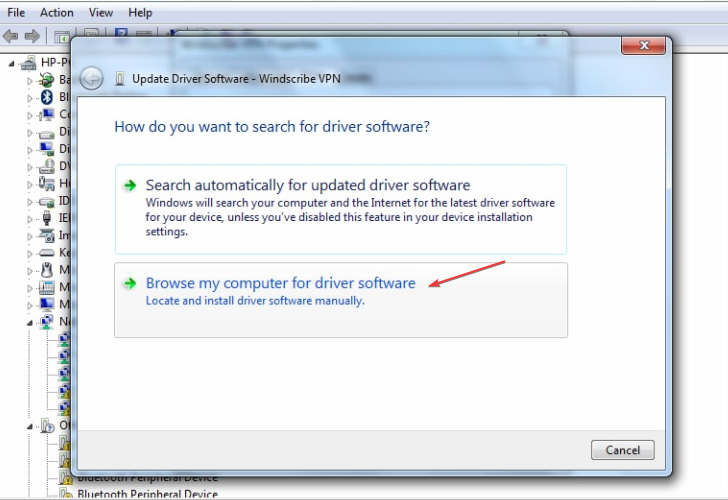Screen dimensions: 728x500
Task: Select the Computer category icon in tree
Action: (x=46, y=114)
